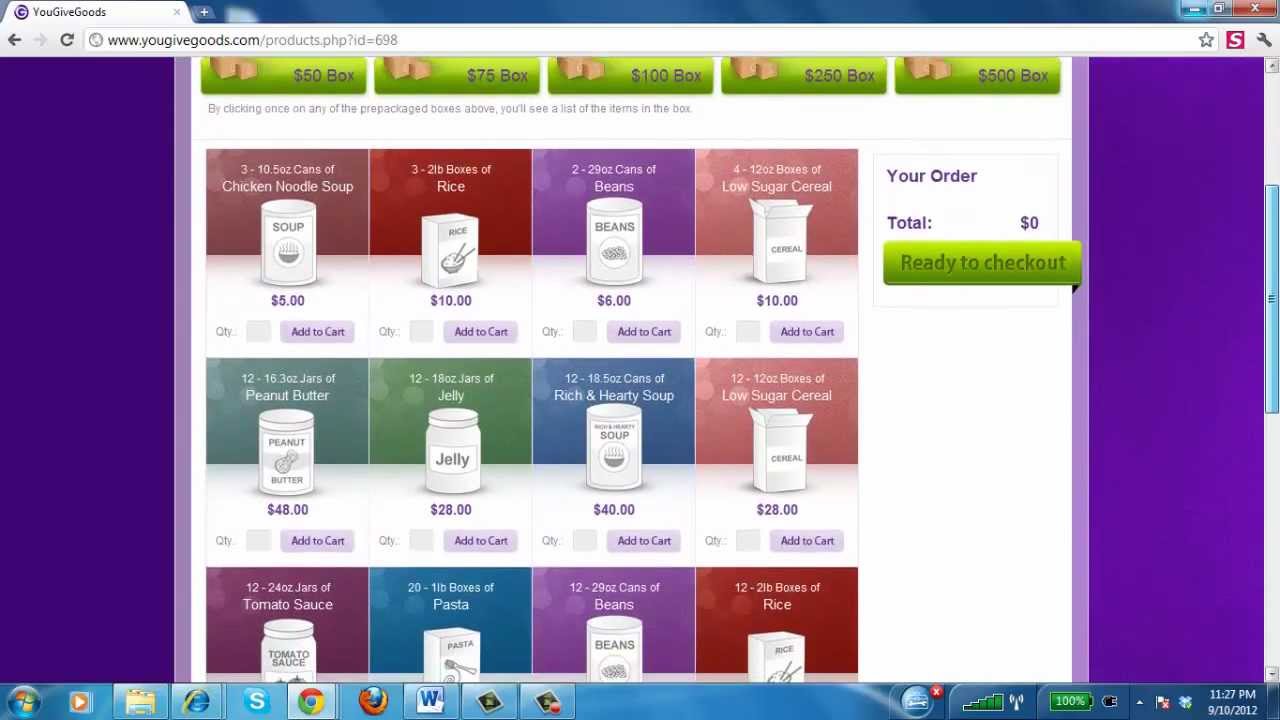Click the $10.00 Rice quantity field
Viewport: 1280px width, 720px height.
coord(421,332)
